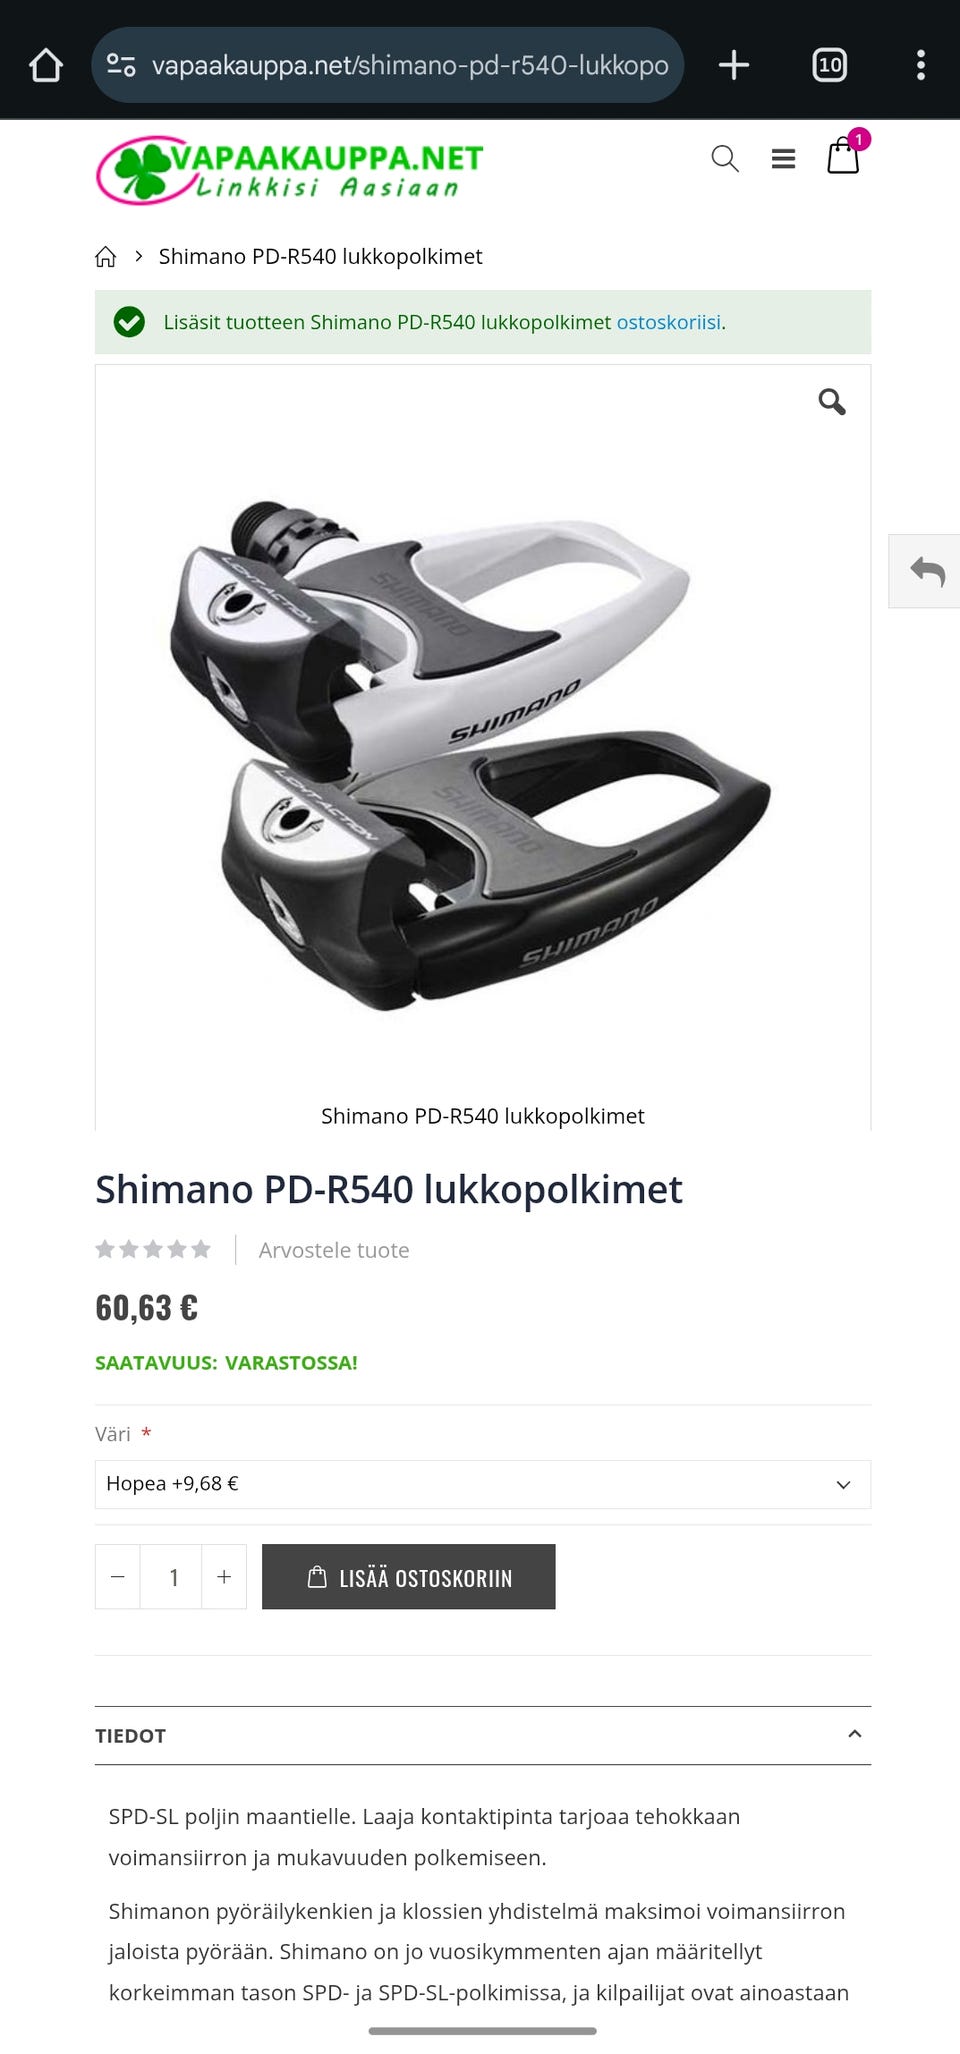
Task: Click Lisää ostoskoriin button
Action: click(409, 1577)
